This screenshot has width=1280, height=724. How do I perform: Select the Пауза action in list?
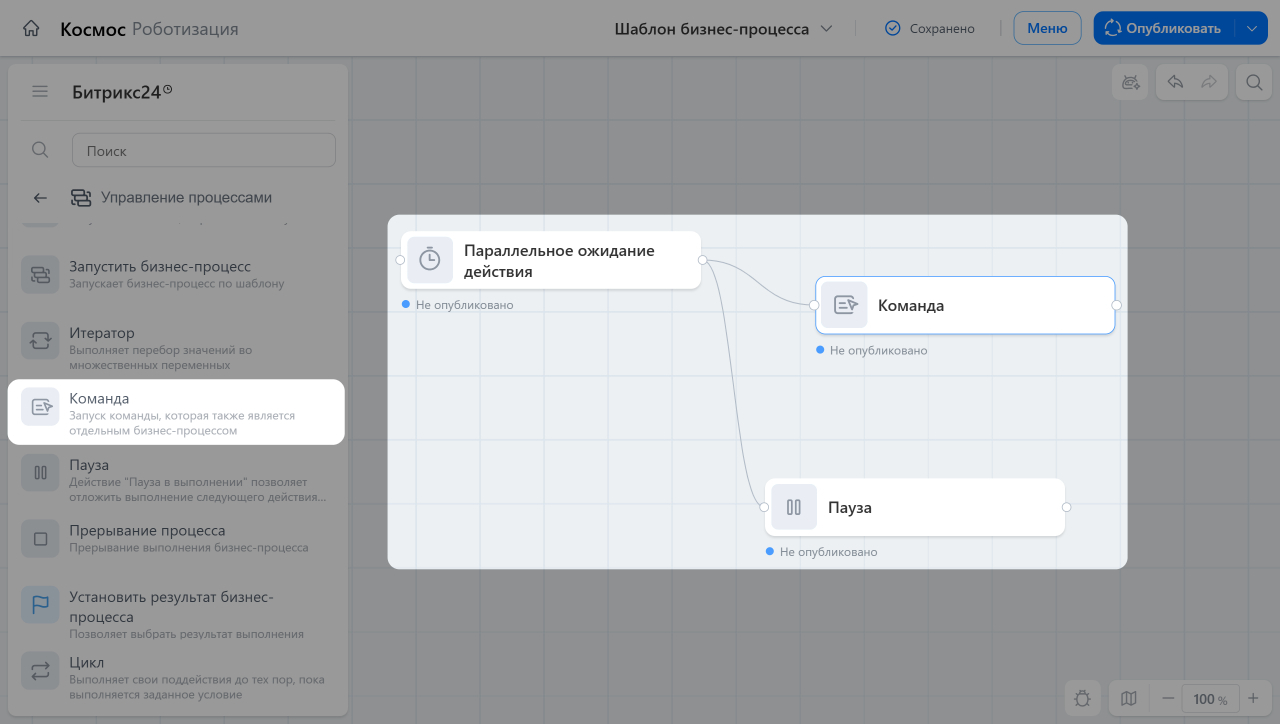point(176,478)
